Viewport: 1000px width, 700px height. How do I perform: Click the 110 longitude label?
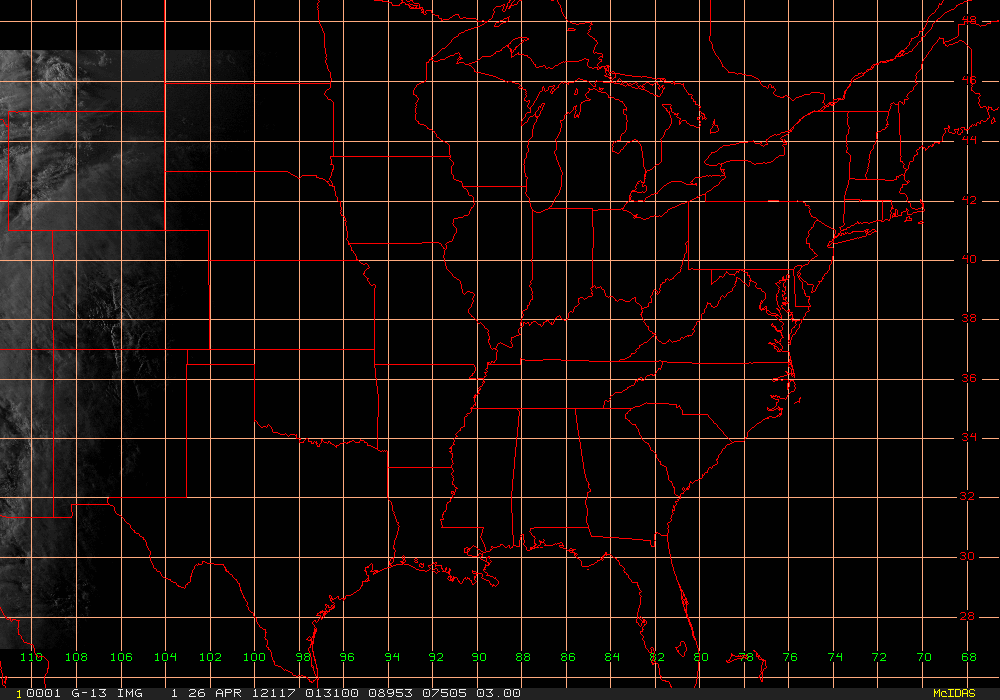click(x=31, y=657)
